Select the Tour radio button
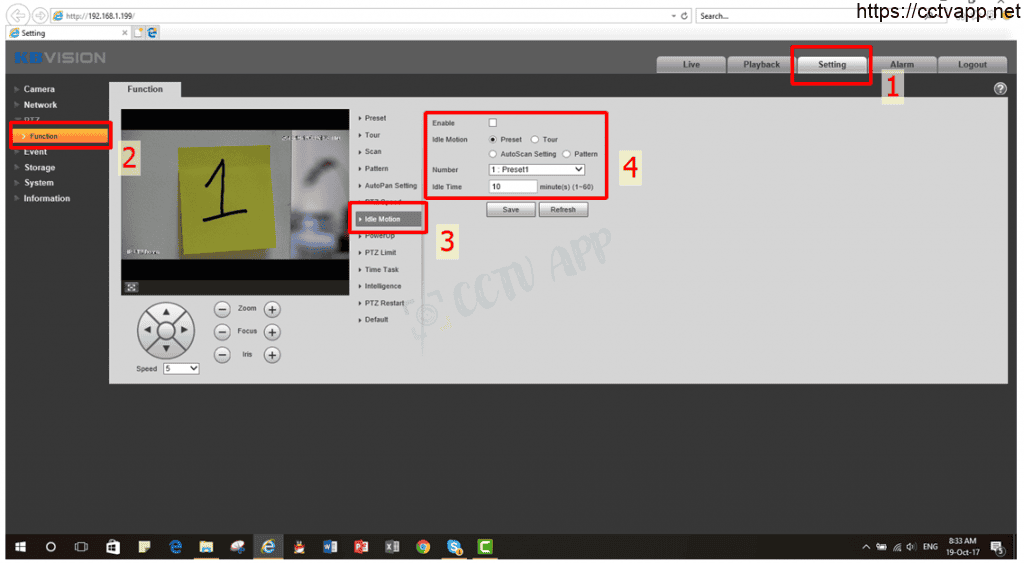Viewport: 1024px width, 563px height. pos(535,140)
